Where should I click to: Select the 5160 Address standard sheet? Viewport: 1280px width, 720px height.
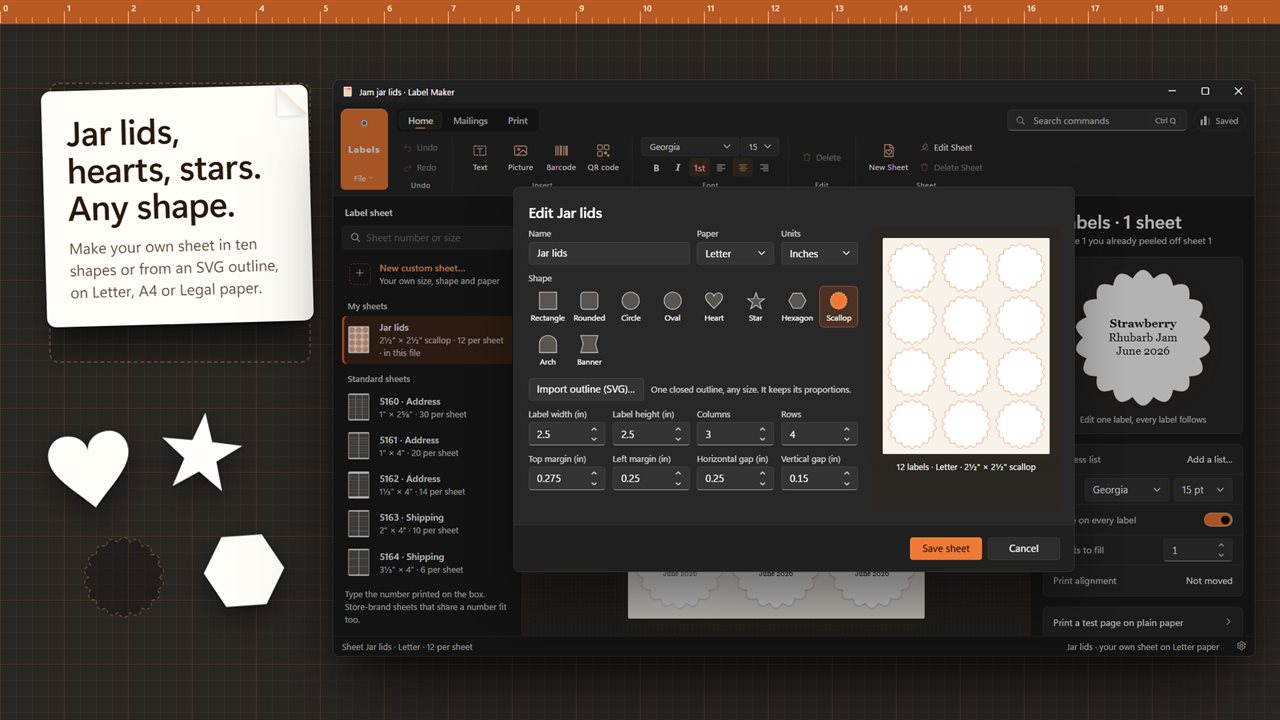(427, 408)
